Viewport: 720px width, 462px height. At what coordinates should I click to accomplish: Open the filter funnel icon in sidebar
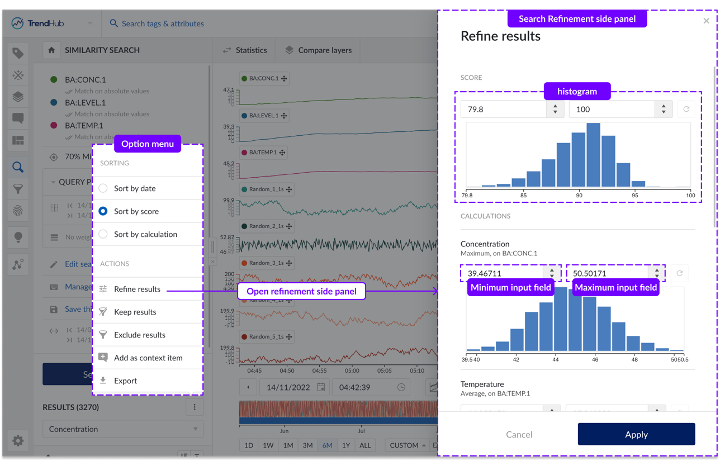pyautogui.click(x=18, y=189)
